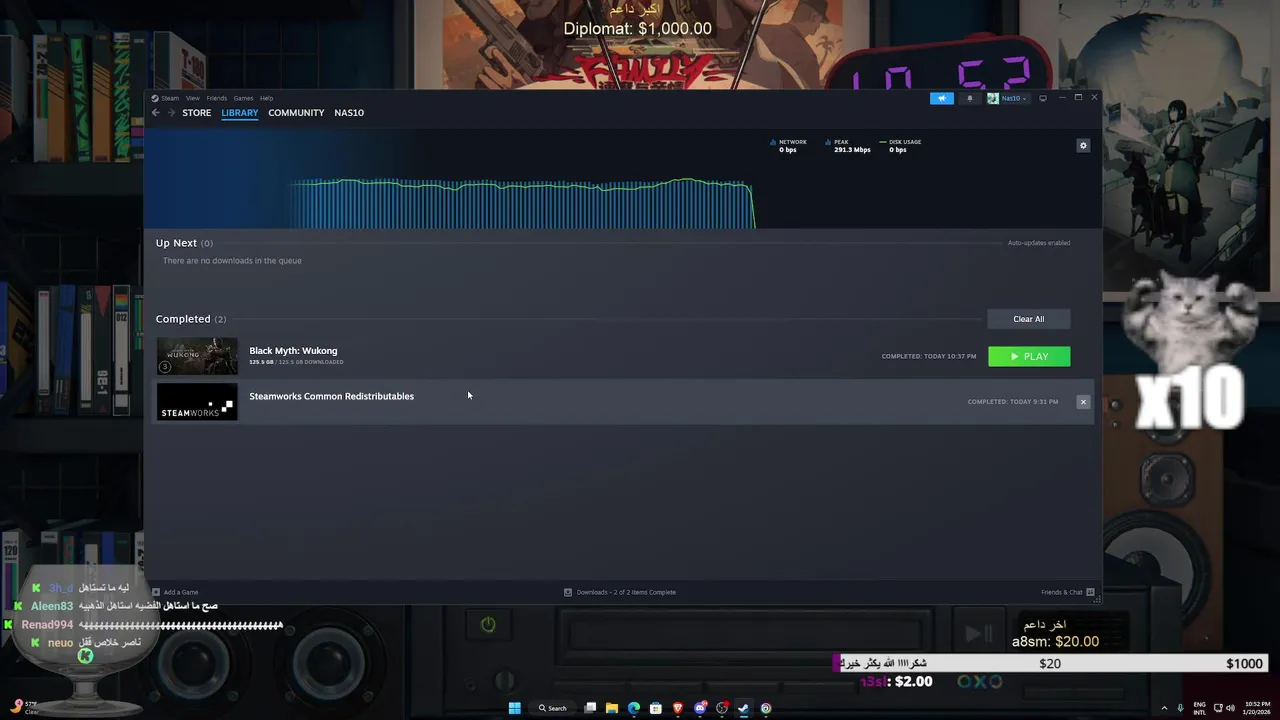Launch Microsoft Edge from taskbar
Viewport: 1280px width, 720px height.
coord(634,708)
